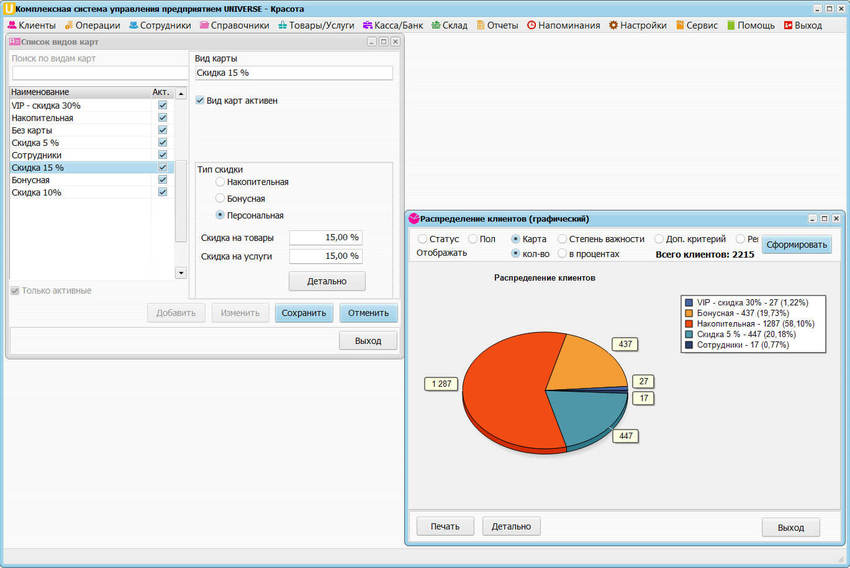Select 'VIP - скидка 30%' in list
Screen dimensions: 850x568
click(x=46, y=106)
